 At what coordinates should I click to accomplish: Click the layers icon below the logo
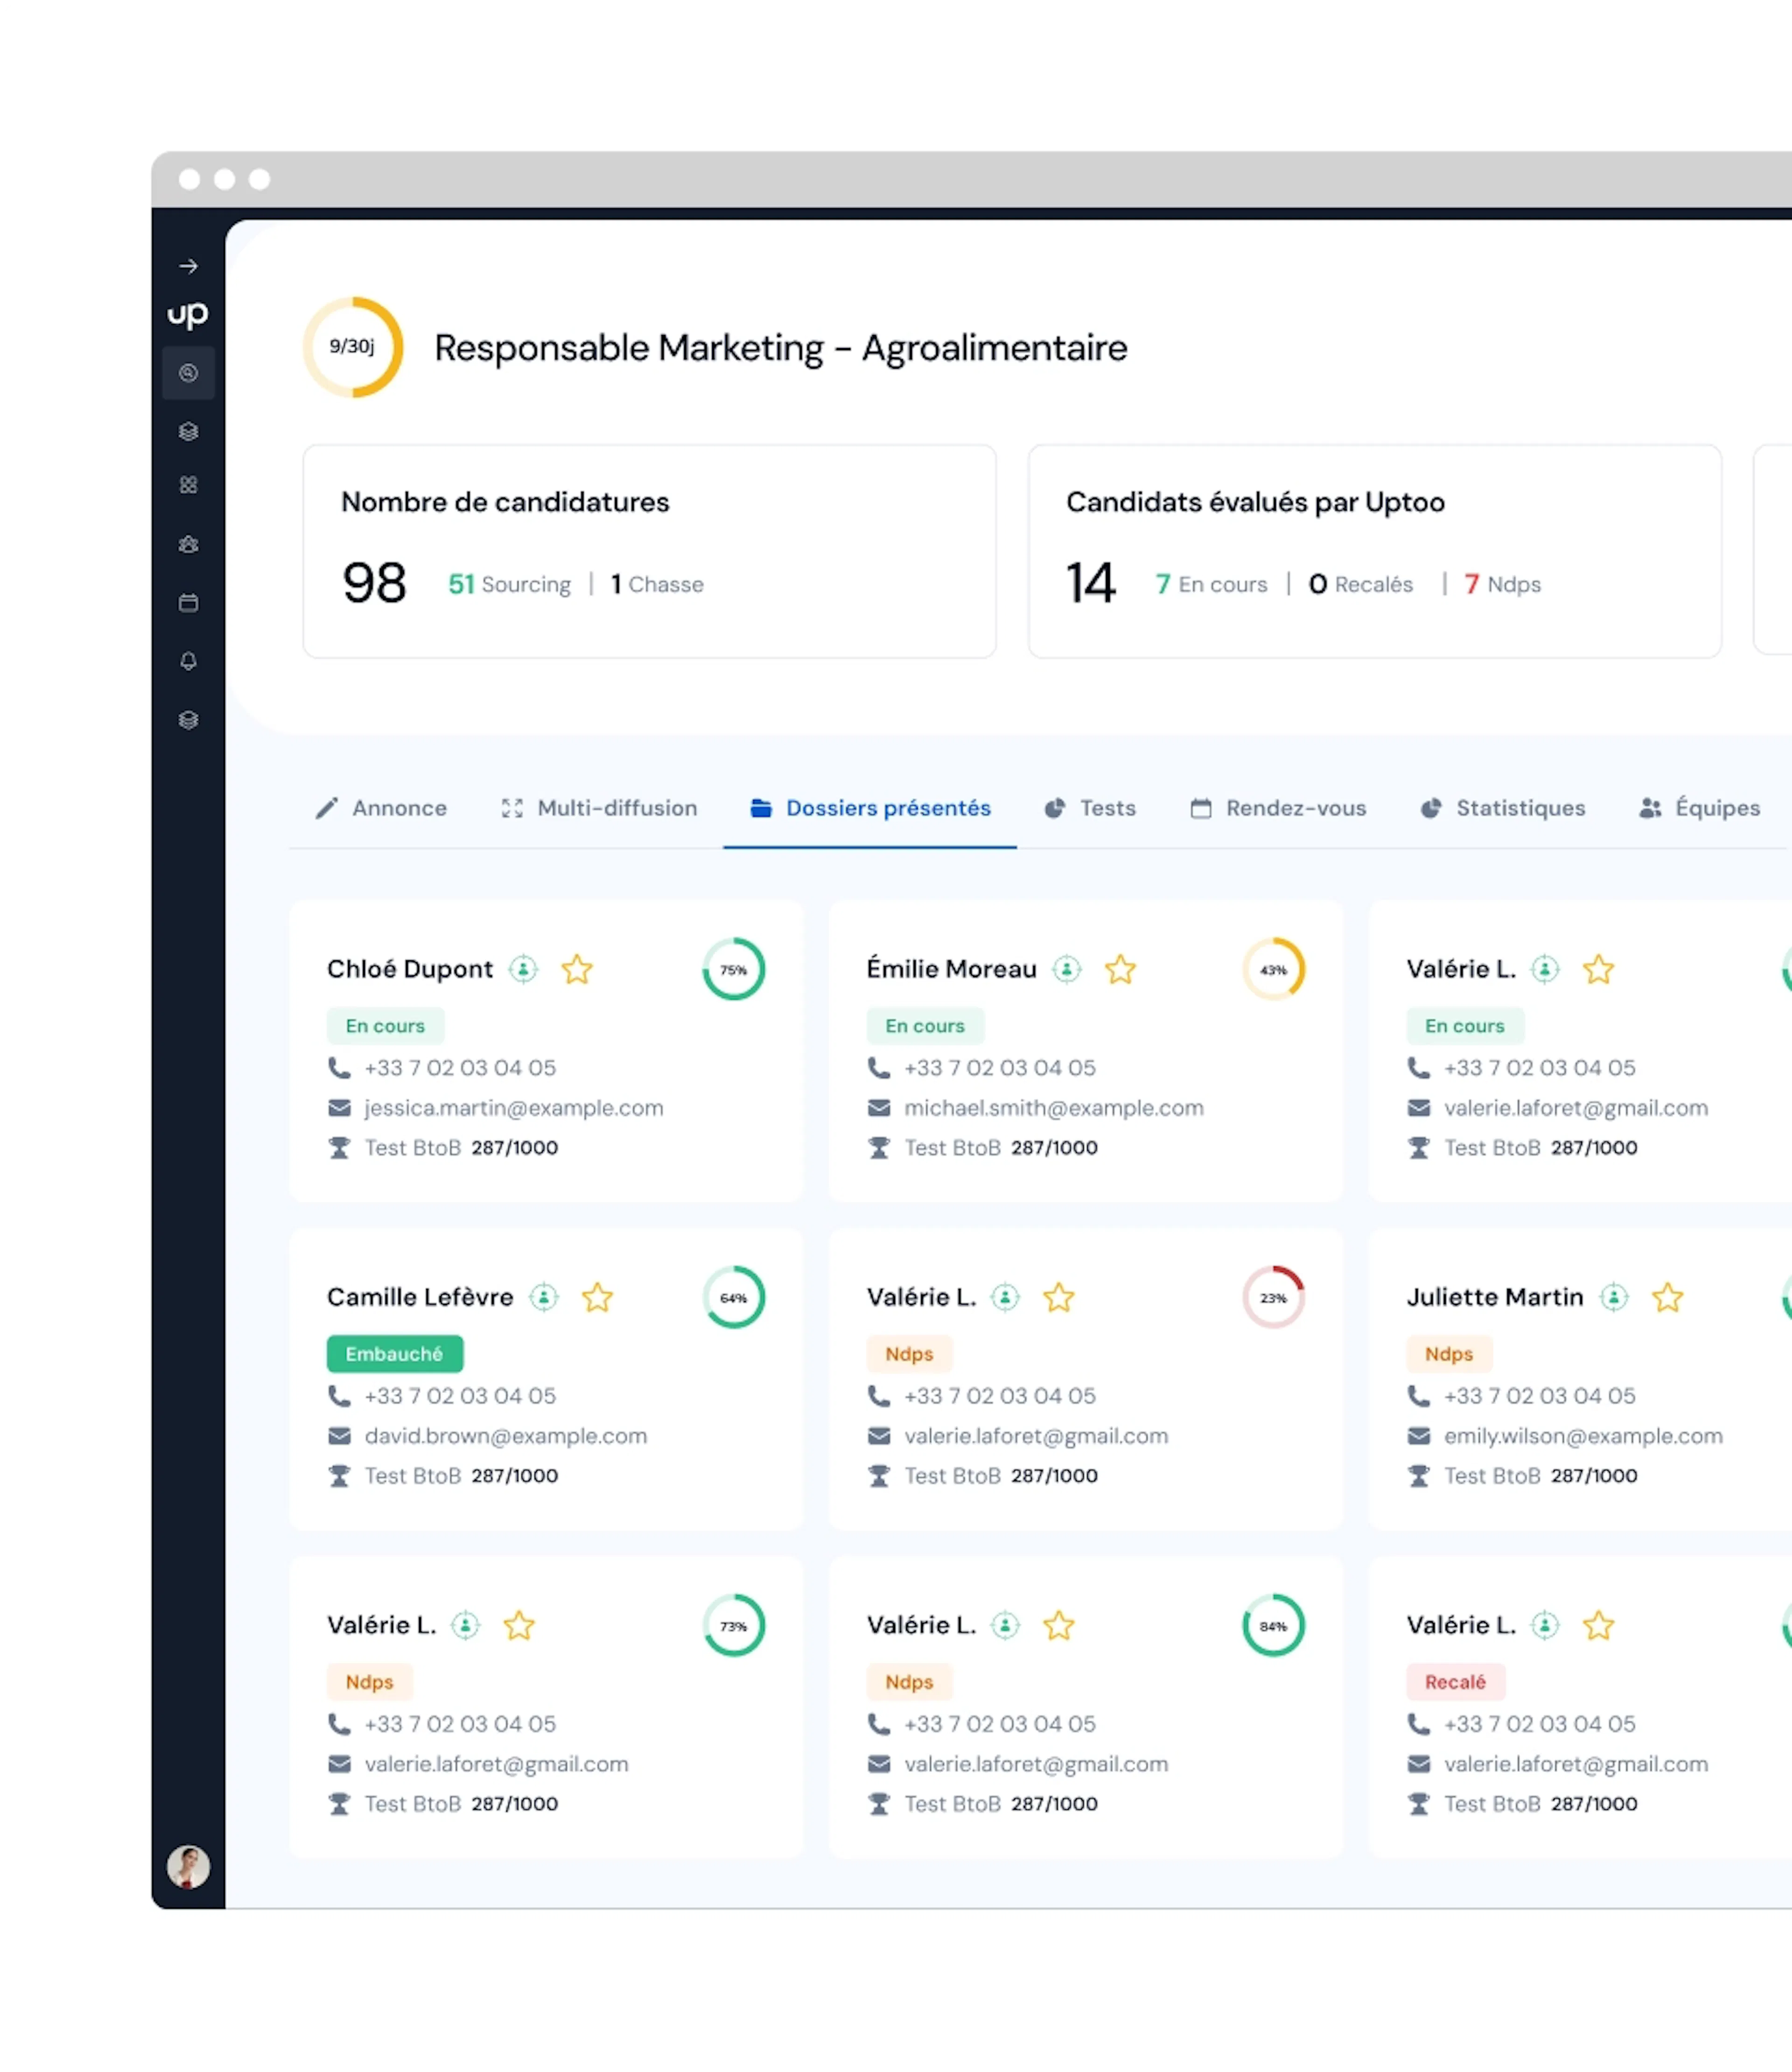[x=189, y=432]
